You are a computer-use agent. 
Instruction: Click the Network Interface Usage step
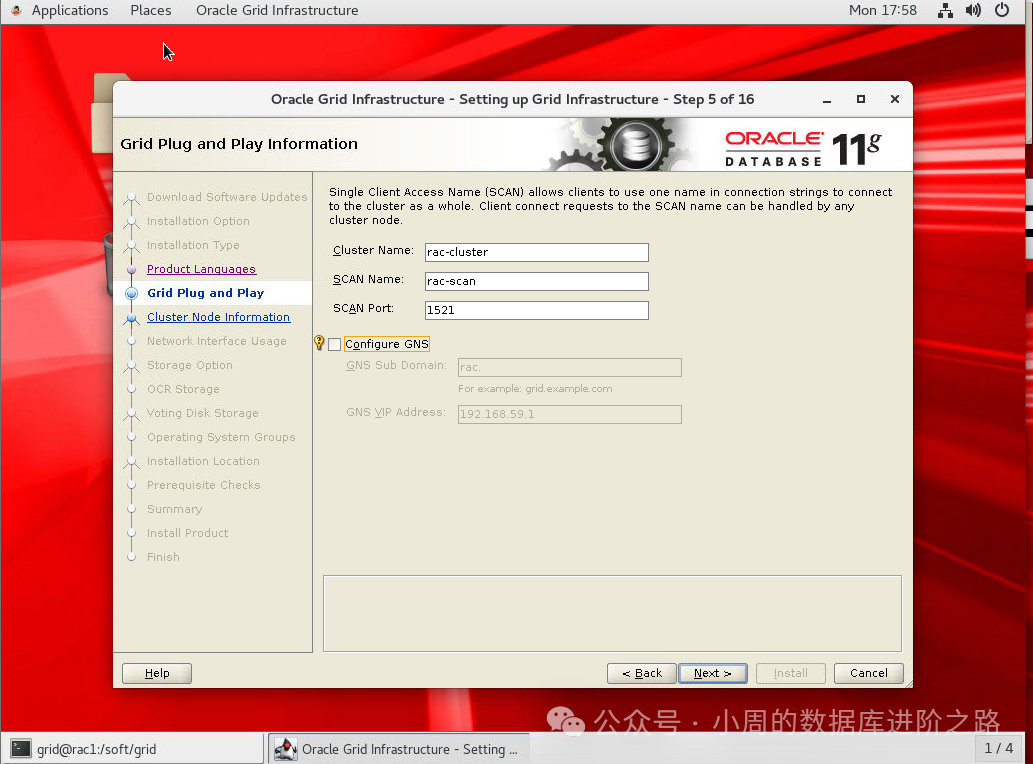click(x=217, y=341)
